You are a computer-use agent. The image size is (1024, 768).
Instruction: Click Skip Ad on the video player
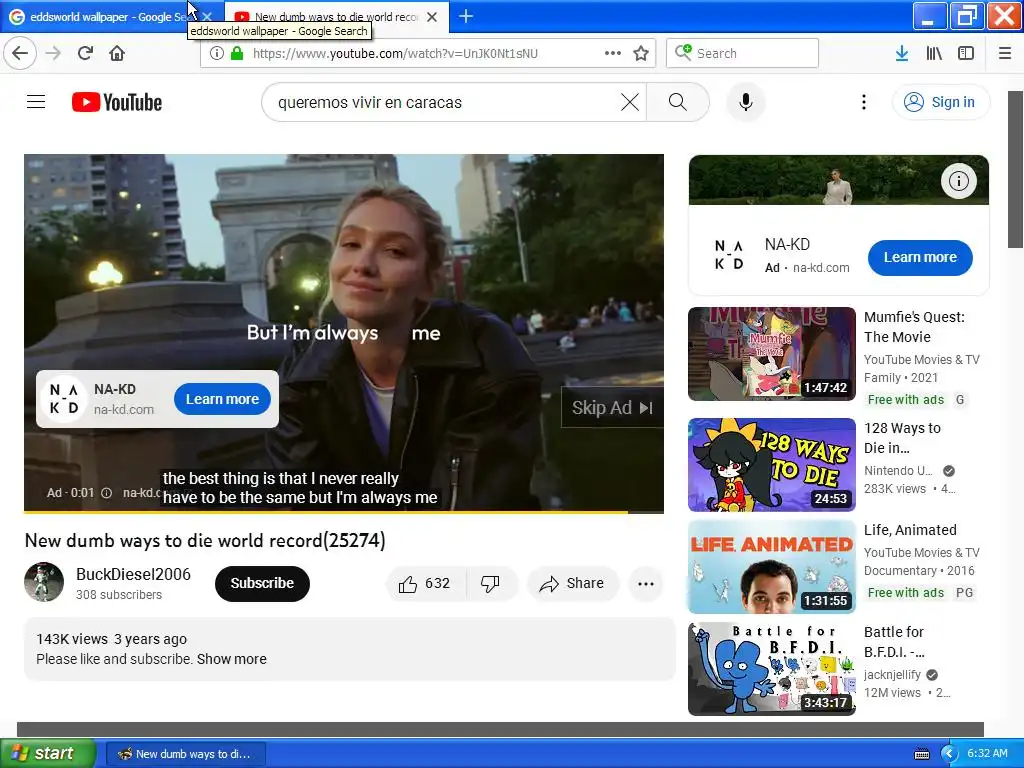[x=612, y=408]
